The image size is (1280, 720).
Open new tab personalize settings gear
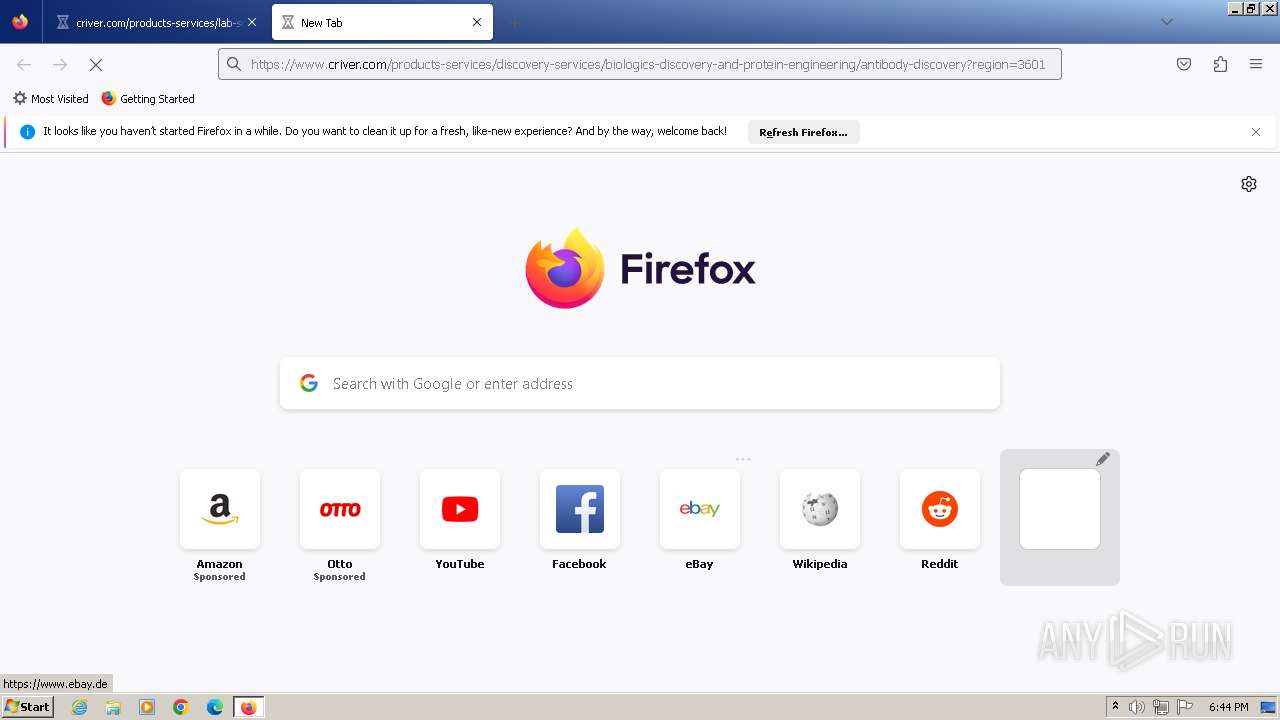click(x=1249, y=184)
